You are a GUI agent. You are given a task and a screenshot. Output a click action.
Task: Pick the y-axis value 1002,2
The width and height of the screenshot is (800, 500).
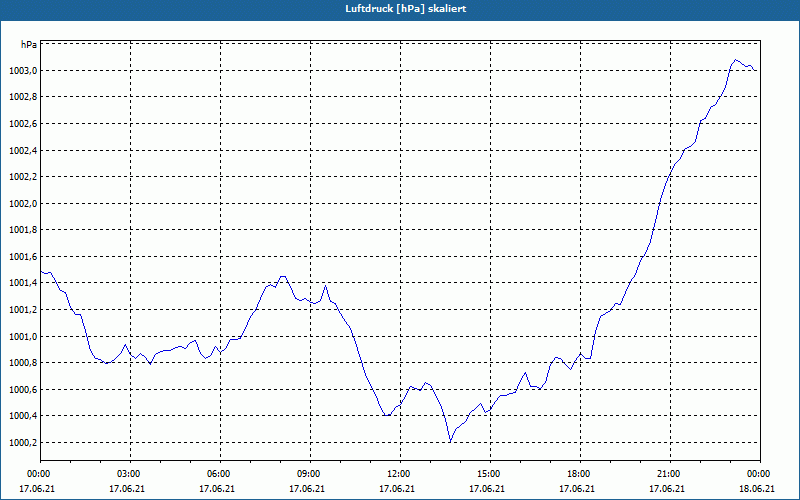(x=23, y=177)
